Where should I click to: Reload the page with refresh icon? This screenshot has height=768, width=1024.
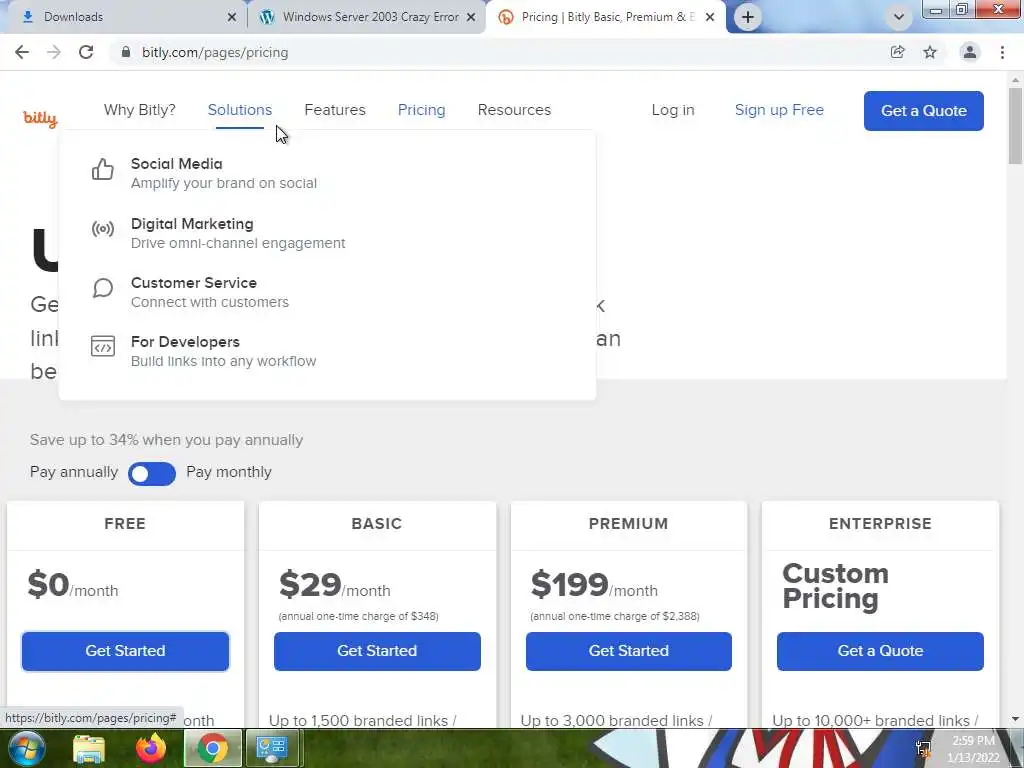(x=86, y=52)
